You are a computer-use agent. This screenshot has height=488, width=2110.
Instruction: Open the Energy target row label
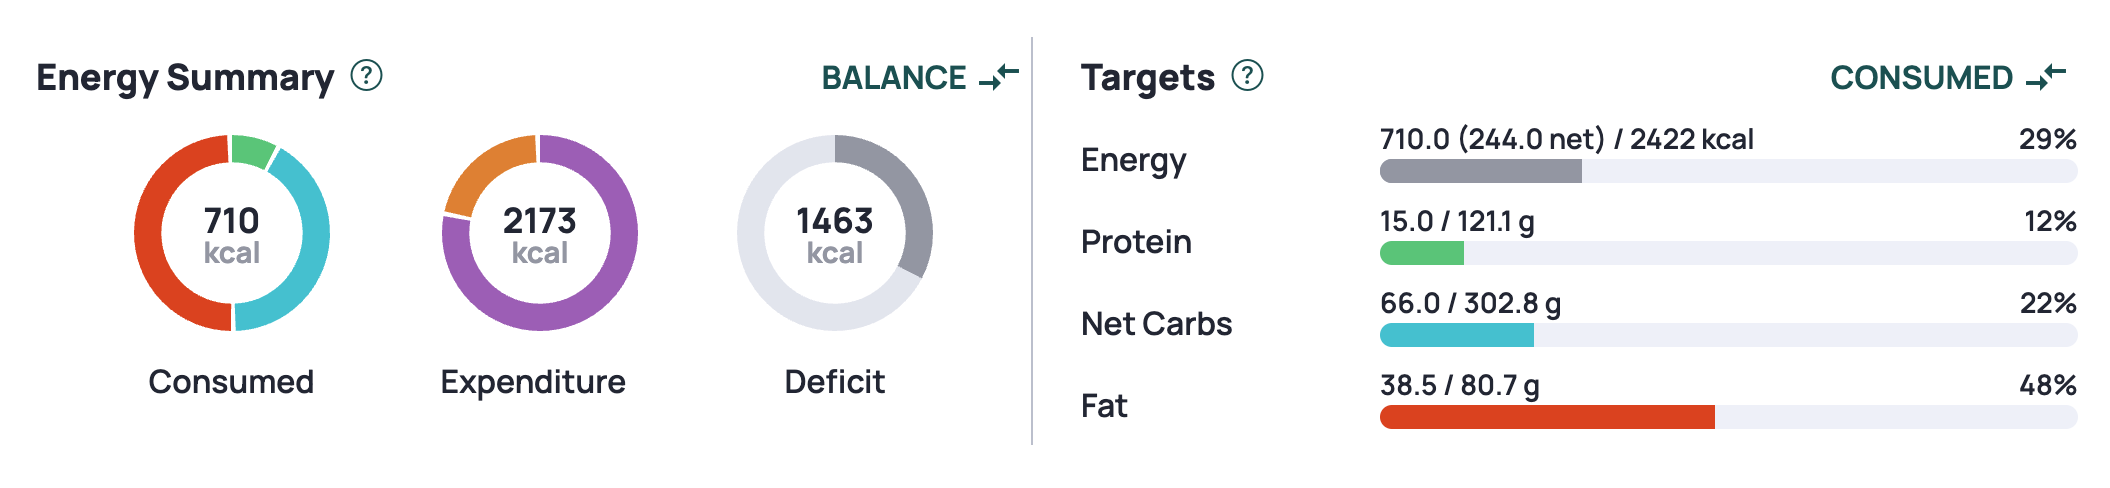(1133, 160)
